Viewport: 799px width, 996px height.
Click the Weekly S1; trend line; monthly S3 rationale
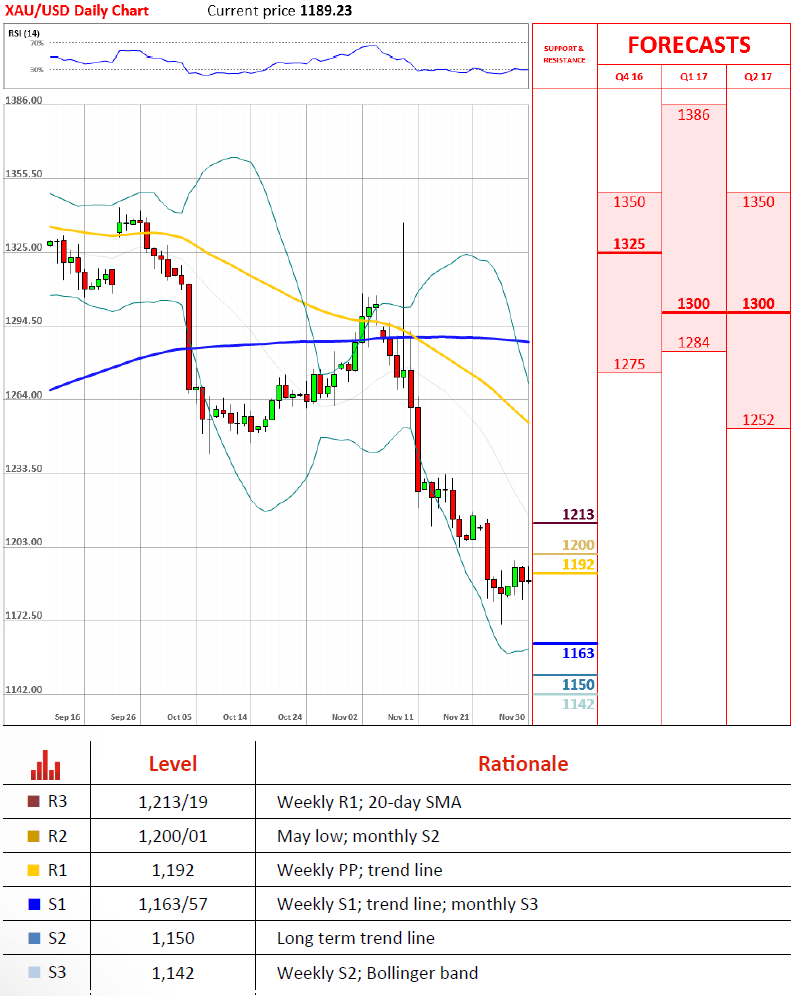[407, 904]
